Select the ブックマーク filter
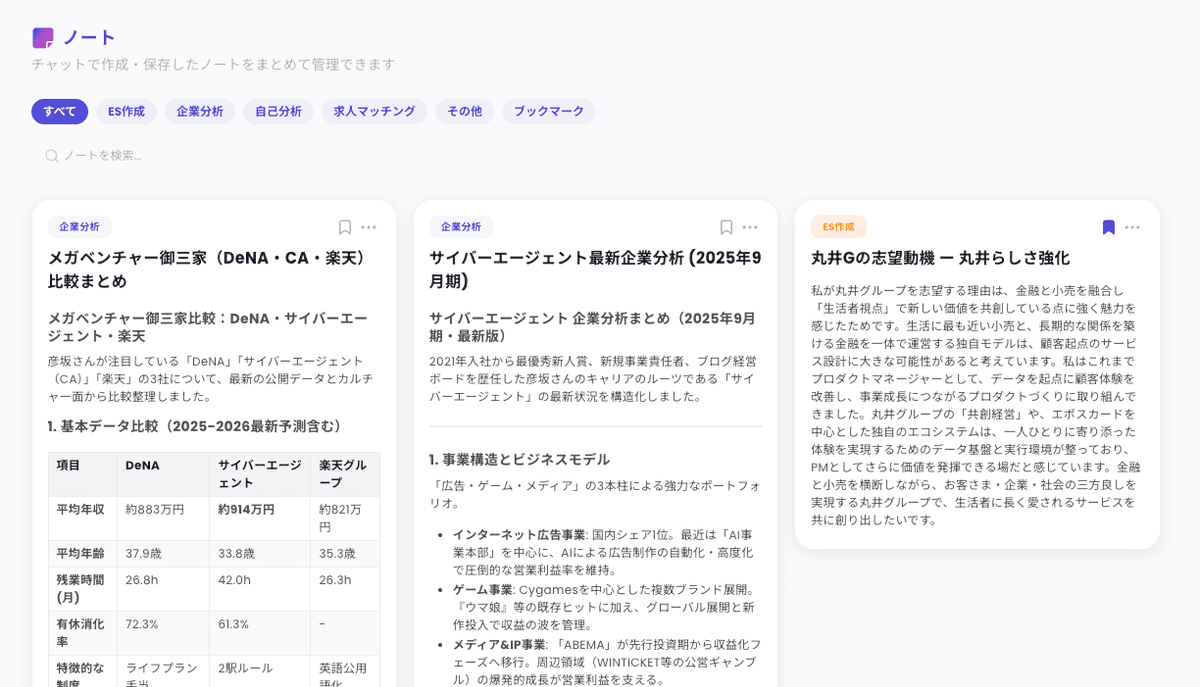The width and height of the screenshot is (1200, 687). pos(548,111)
